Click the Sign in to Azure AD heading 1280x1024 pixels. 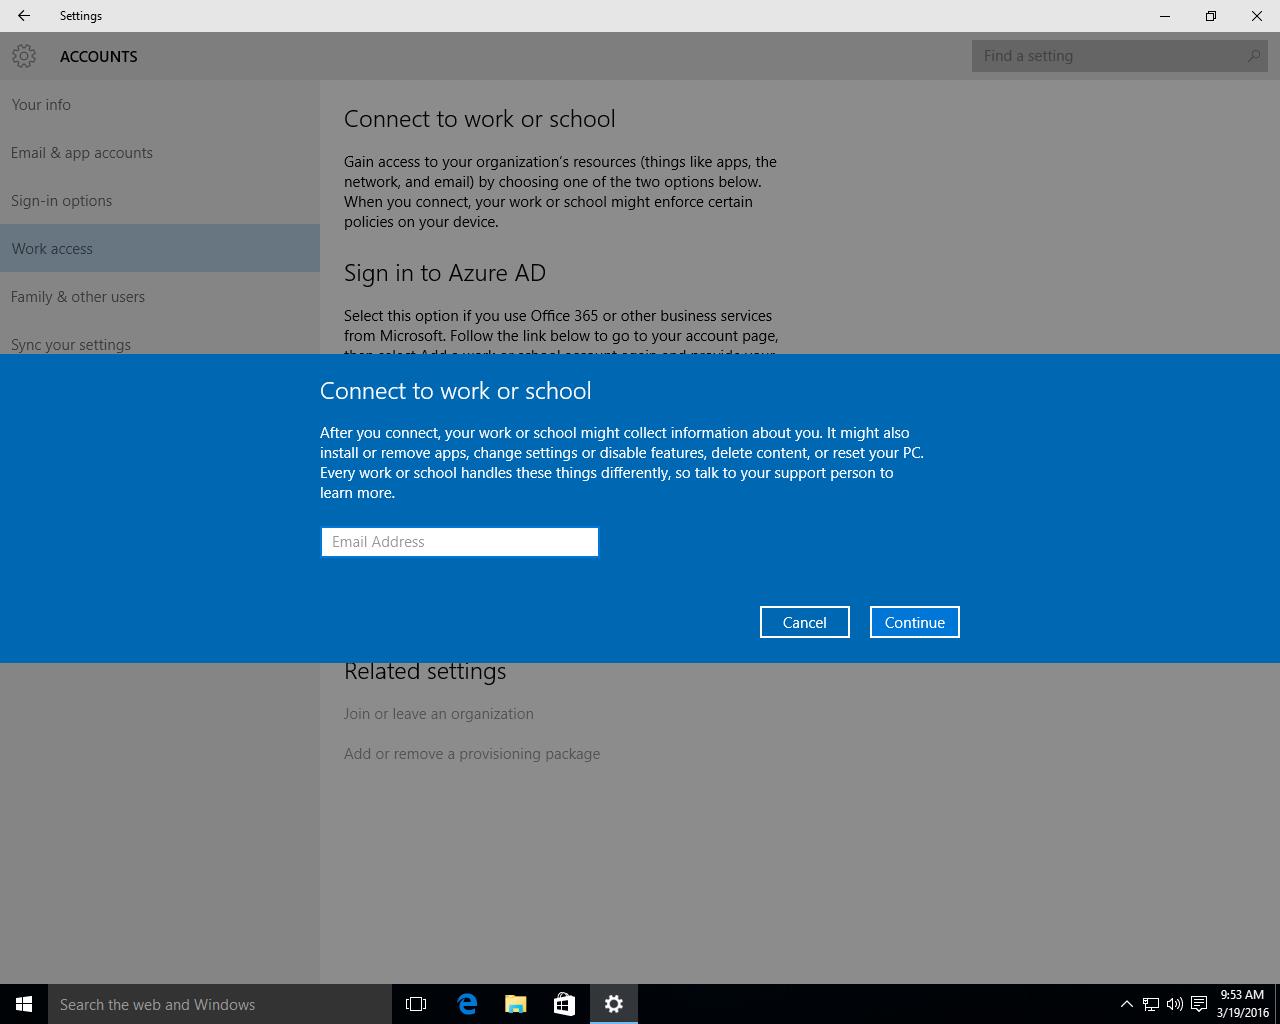click(x=445, y=273)
